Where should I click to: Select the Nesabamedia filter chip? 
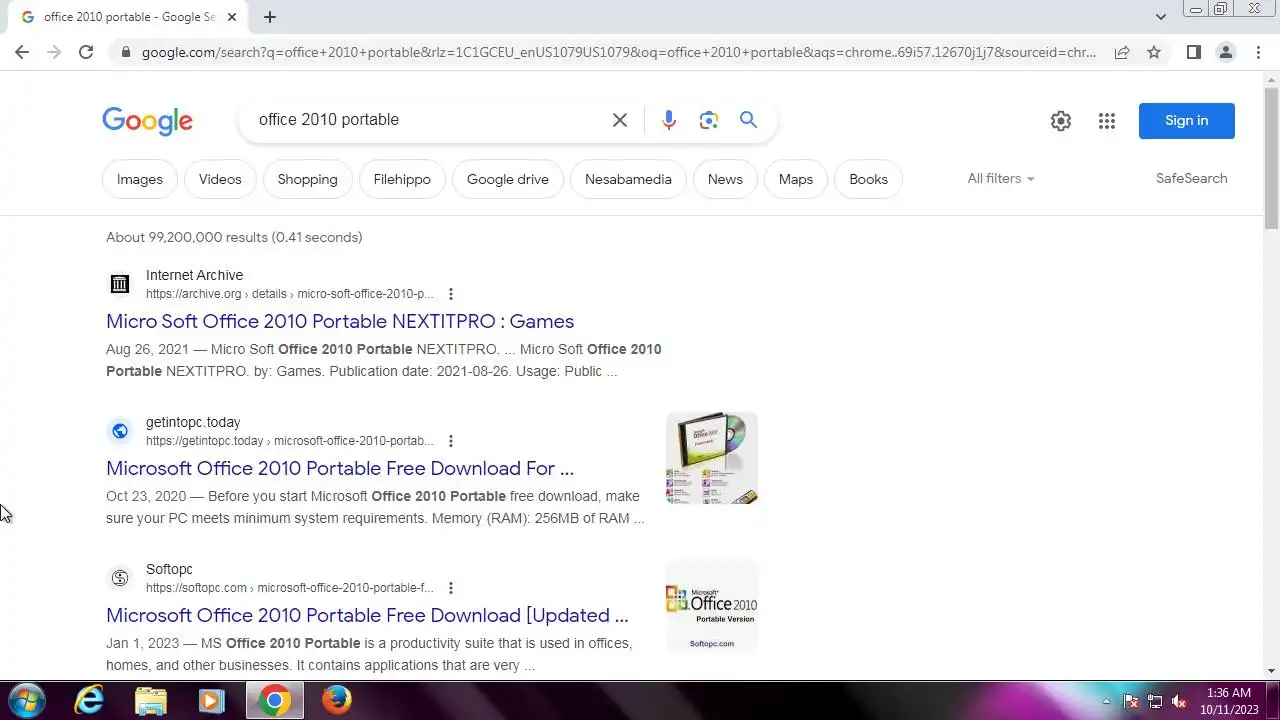pos(628,179)
